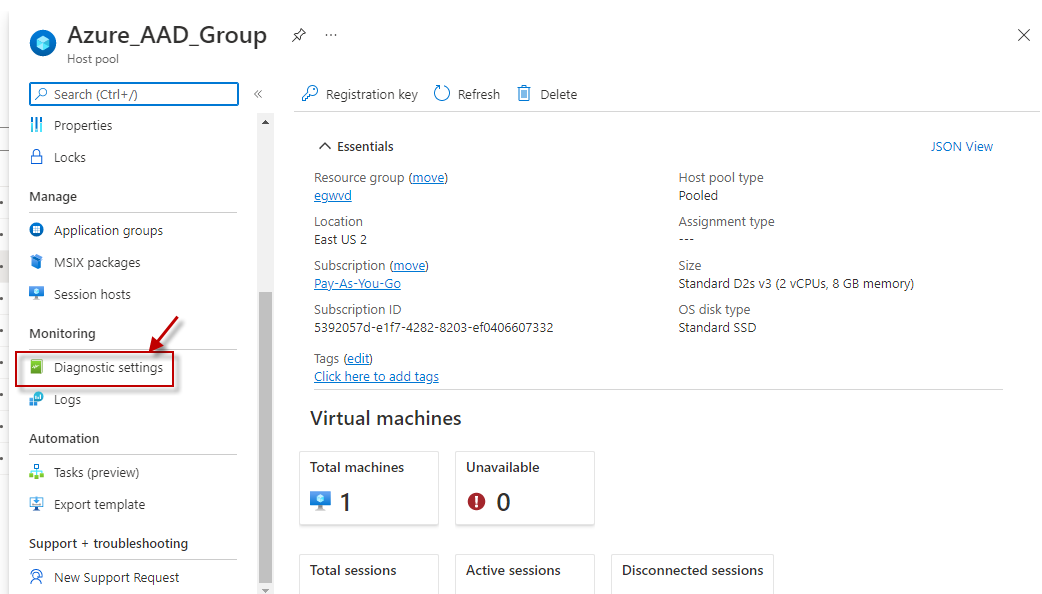Image resolution: width=1042 pixels, height=594 pixels.
Task: Click the total machines monitor icon
Action: point(320,500)
